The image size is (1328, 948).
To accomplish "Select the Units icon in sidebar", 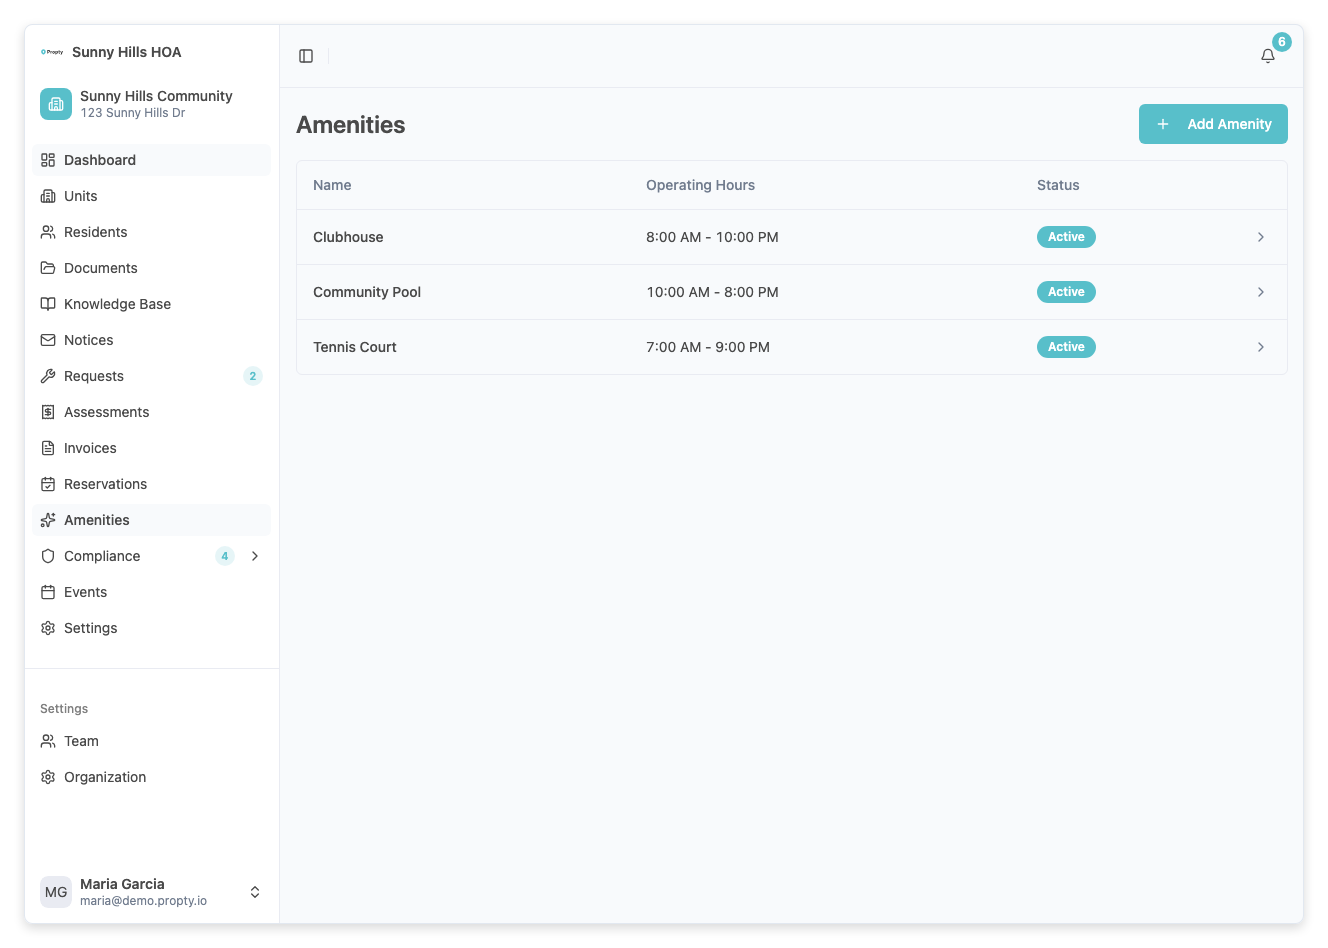I will 47,196.
